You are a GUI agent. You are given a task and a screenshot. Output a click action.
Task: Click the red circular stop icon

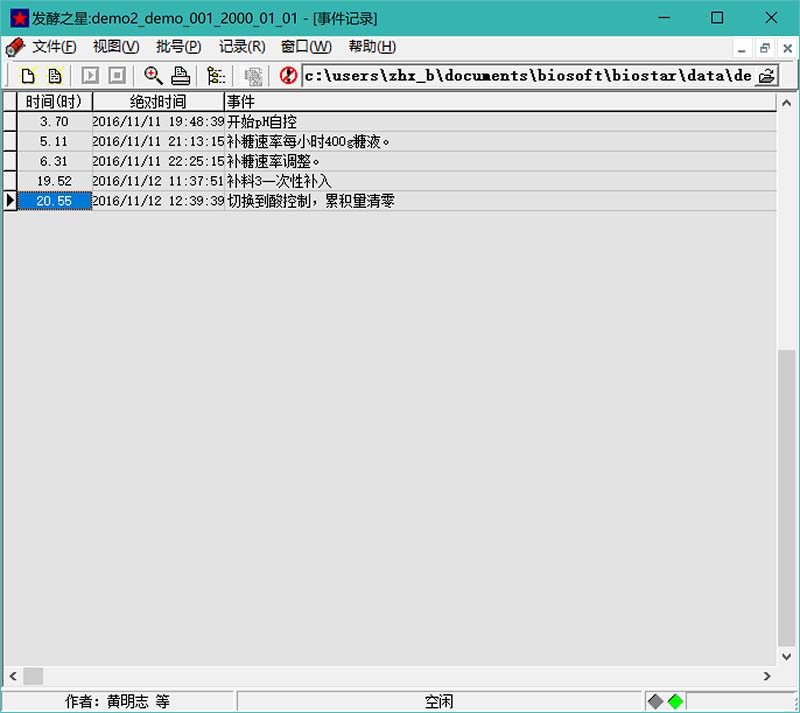click(289, 75)
